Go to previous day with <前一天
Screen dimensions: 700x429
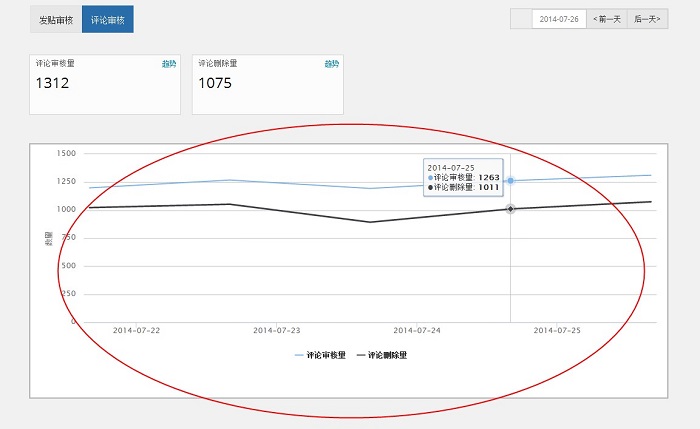(x=607, y=19)
